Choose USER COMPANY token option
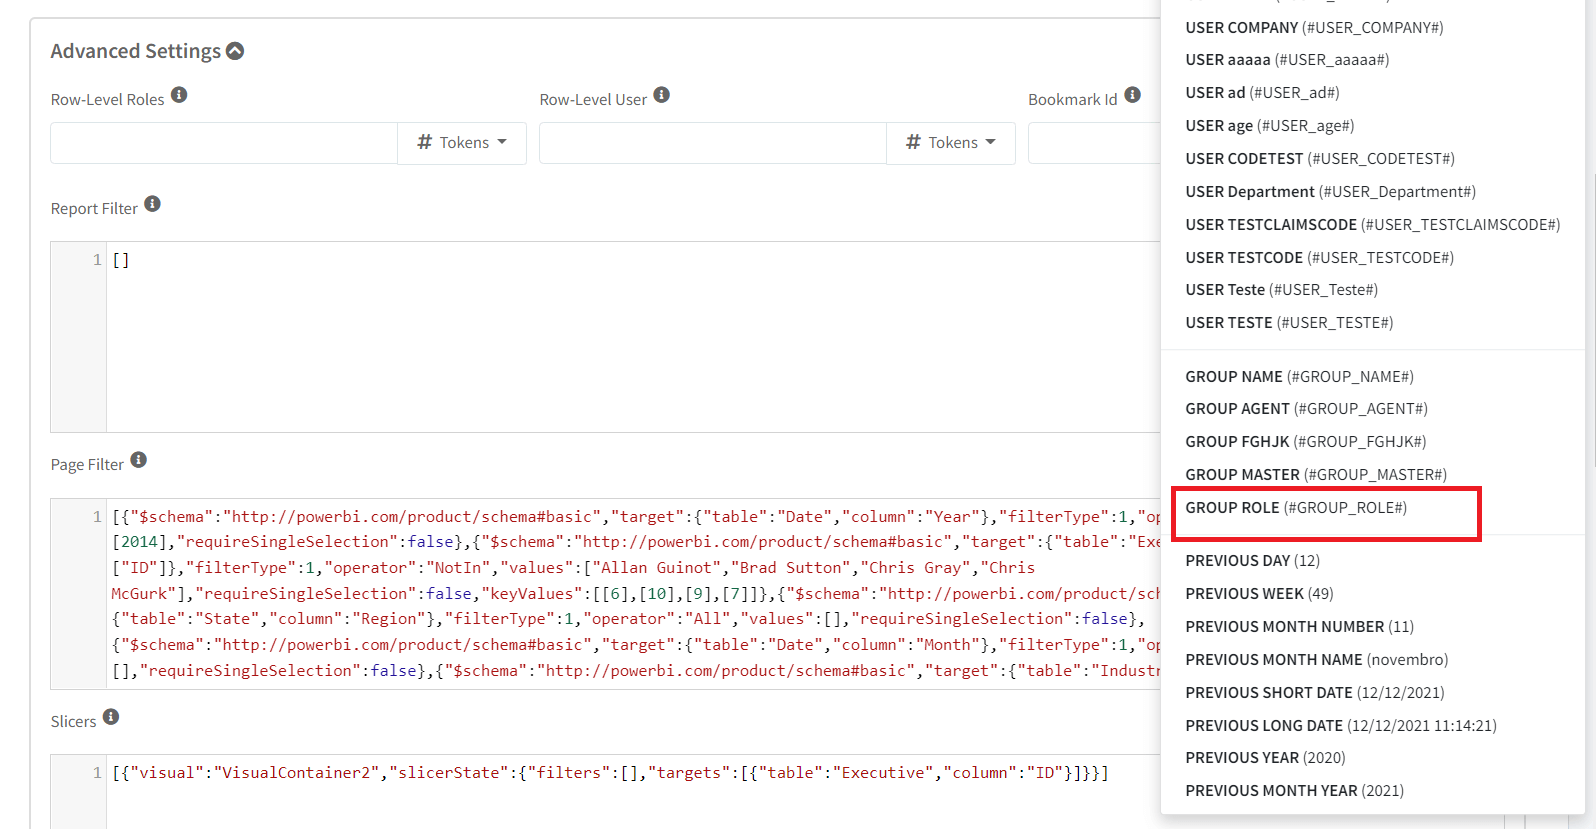This screenshot has height=829, width=1596. click(x=1313, y=28)
